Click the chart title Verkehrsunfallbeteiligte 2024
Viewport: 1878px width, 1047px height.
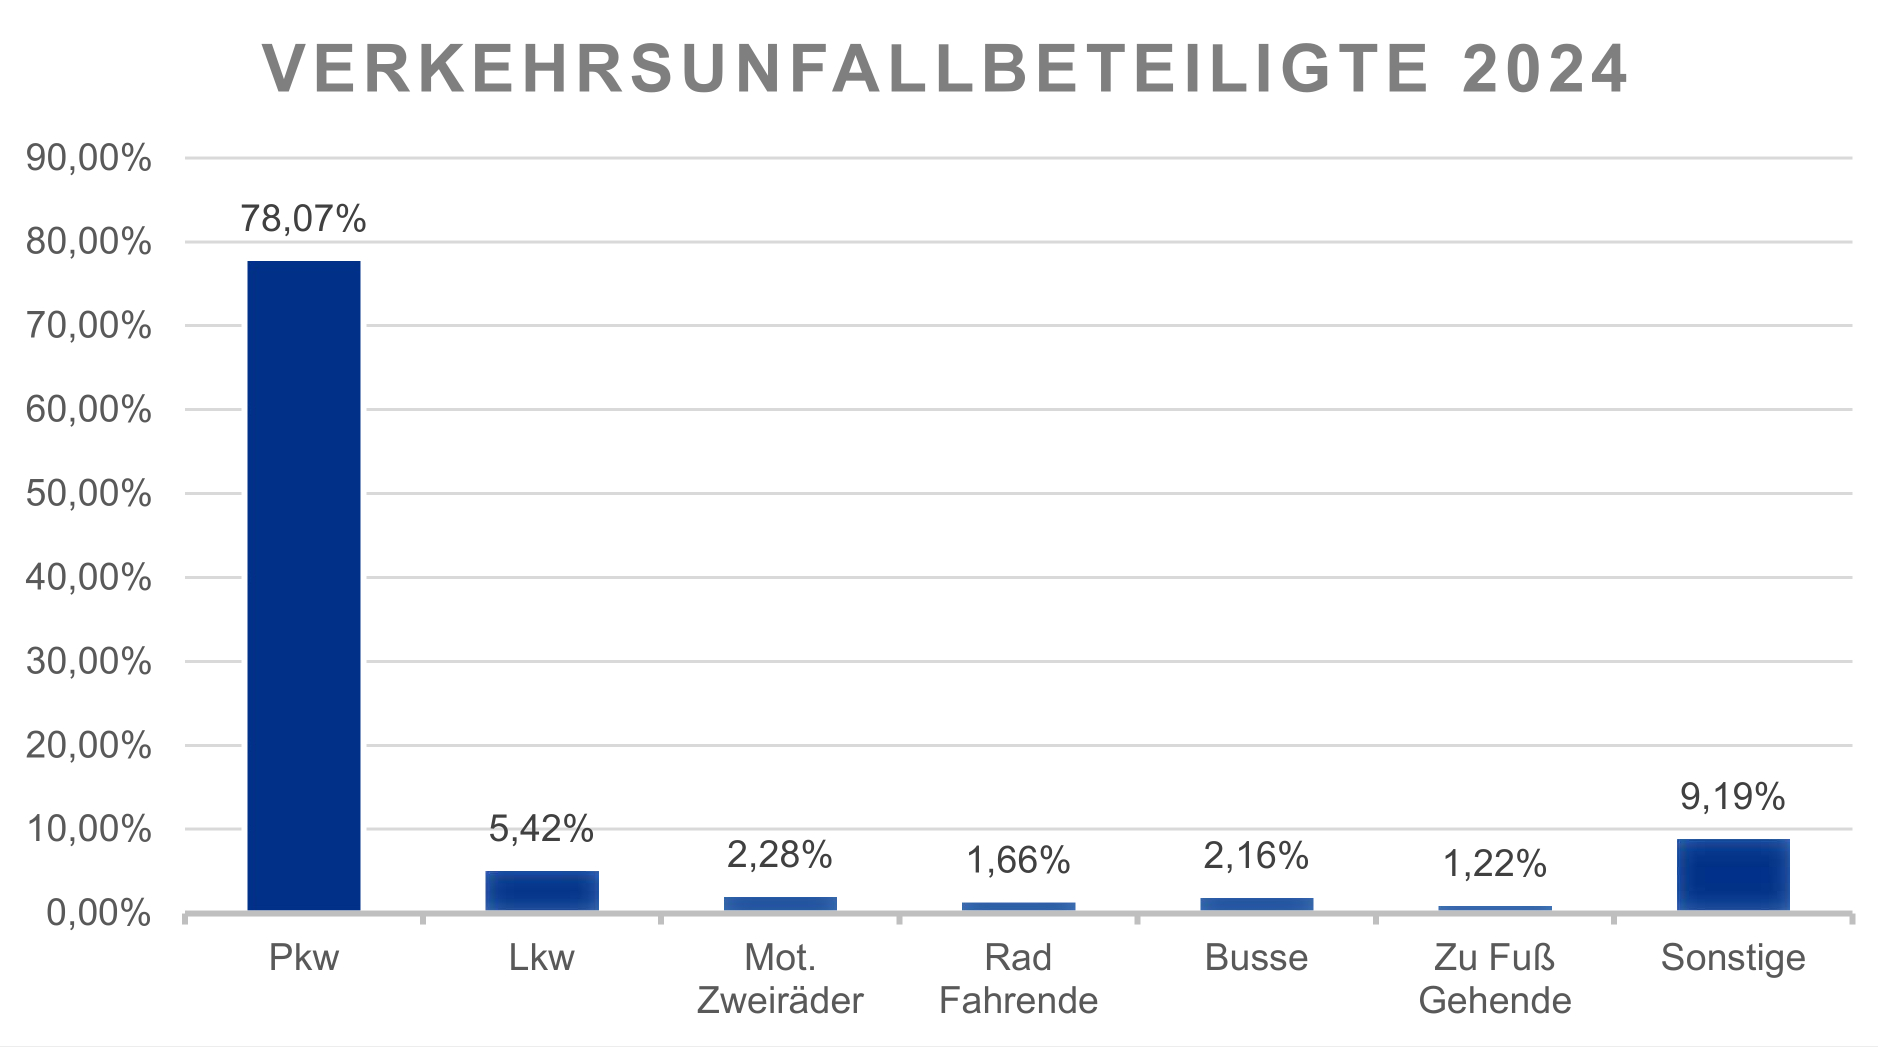click(945, 69)
